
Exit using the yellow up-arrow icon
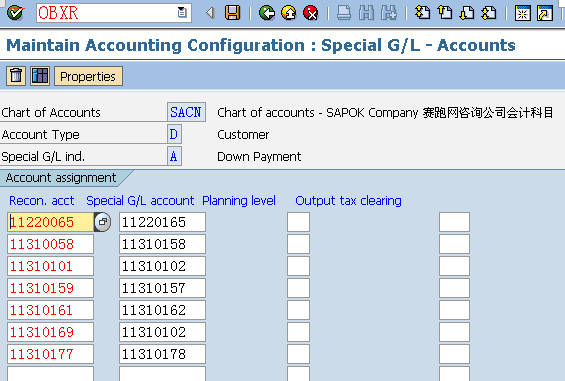pos(289,13)
